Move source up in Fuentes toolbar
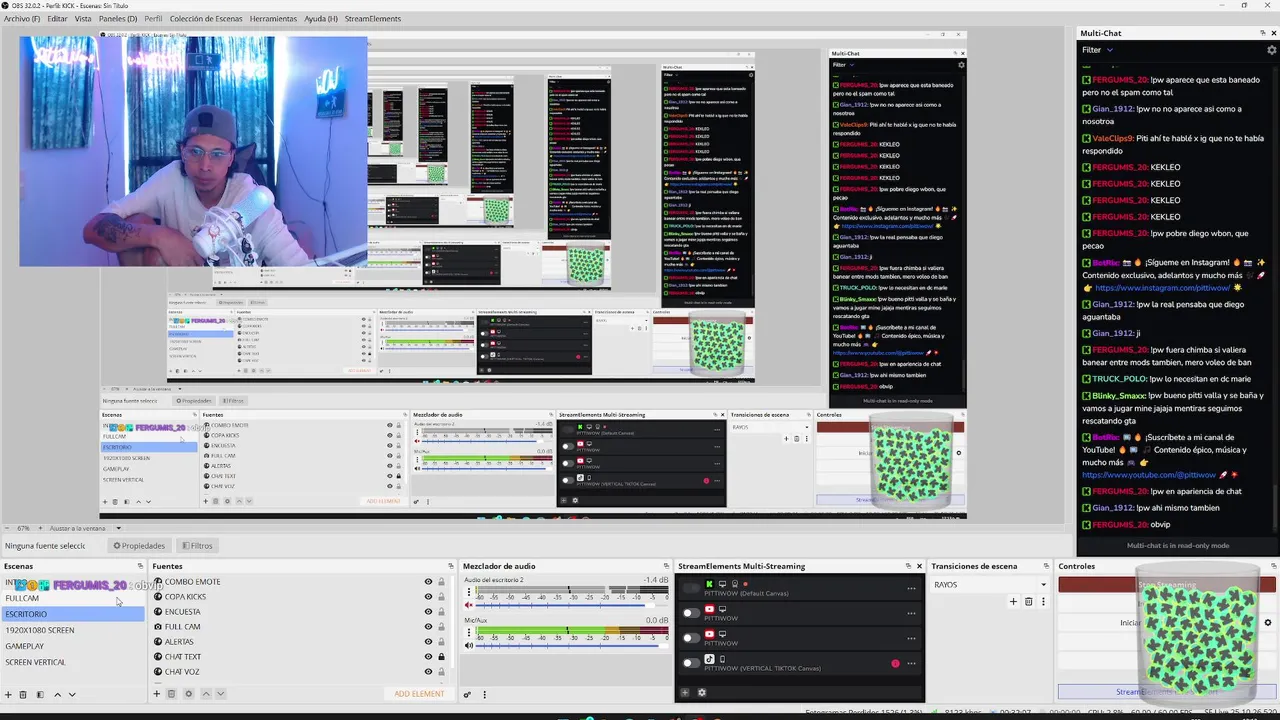1280x720 pixels. (206, 694)
